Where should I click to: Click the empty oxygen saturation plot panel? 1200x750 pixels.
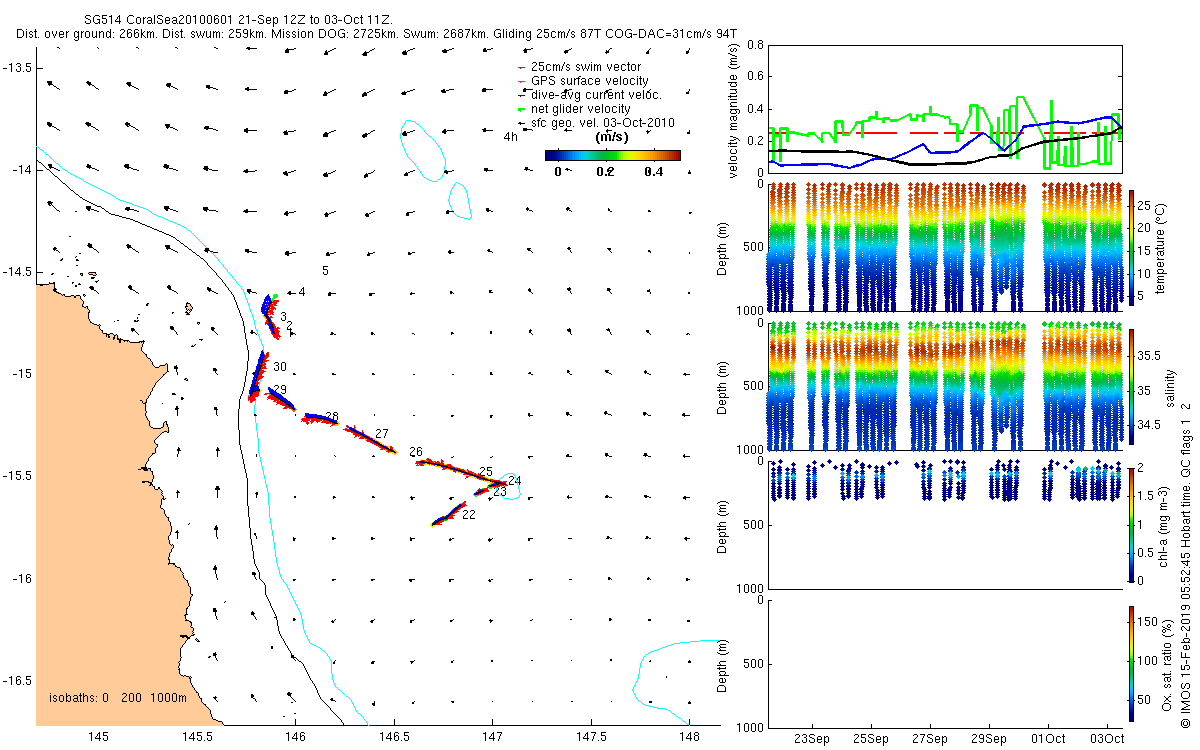point(944,663)
